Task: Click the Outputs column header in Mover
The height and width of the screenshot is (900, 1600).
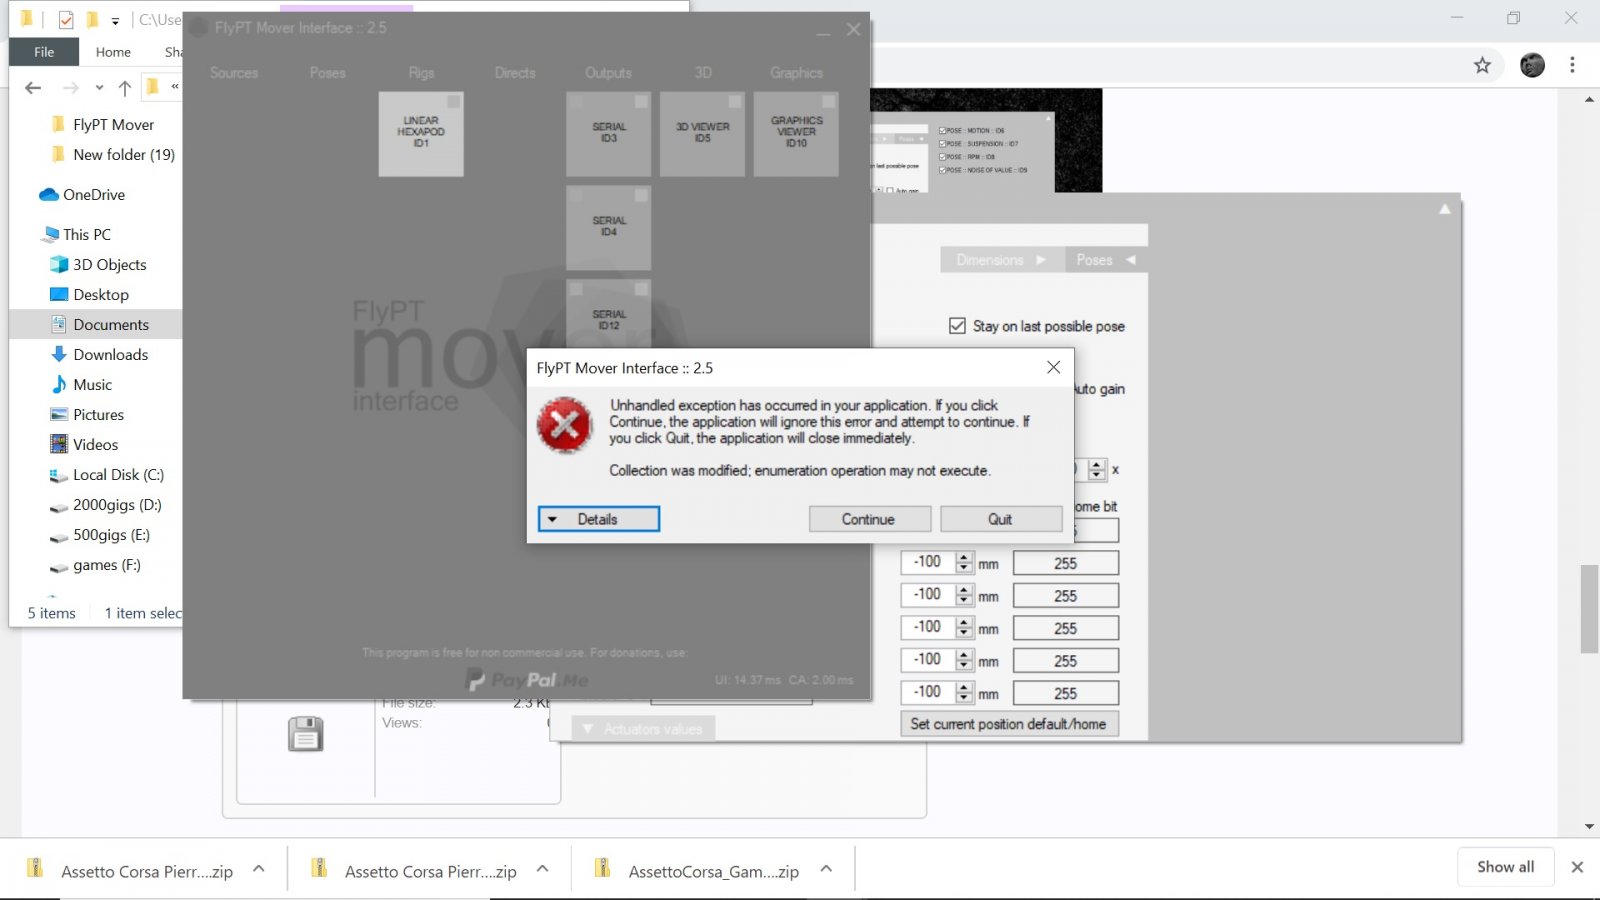Action: 608,73
